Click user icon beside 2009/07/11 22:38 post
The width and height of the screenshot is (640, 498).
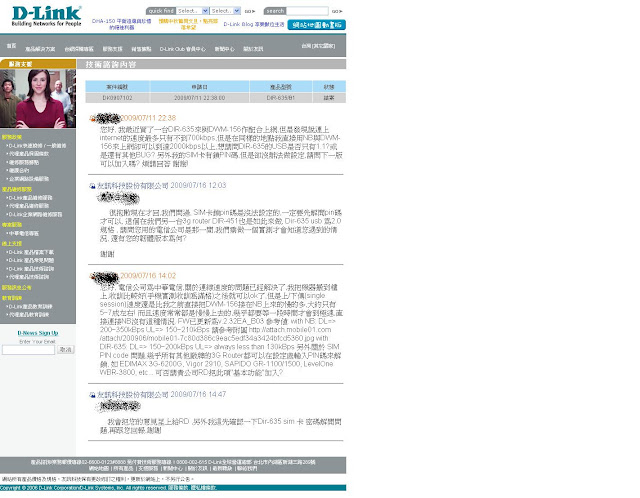(x=93, y=119)
